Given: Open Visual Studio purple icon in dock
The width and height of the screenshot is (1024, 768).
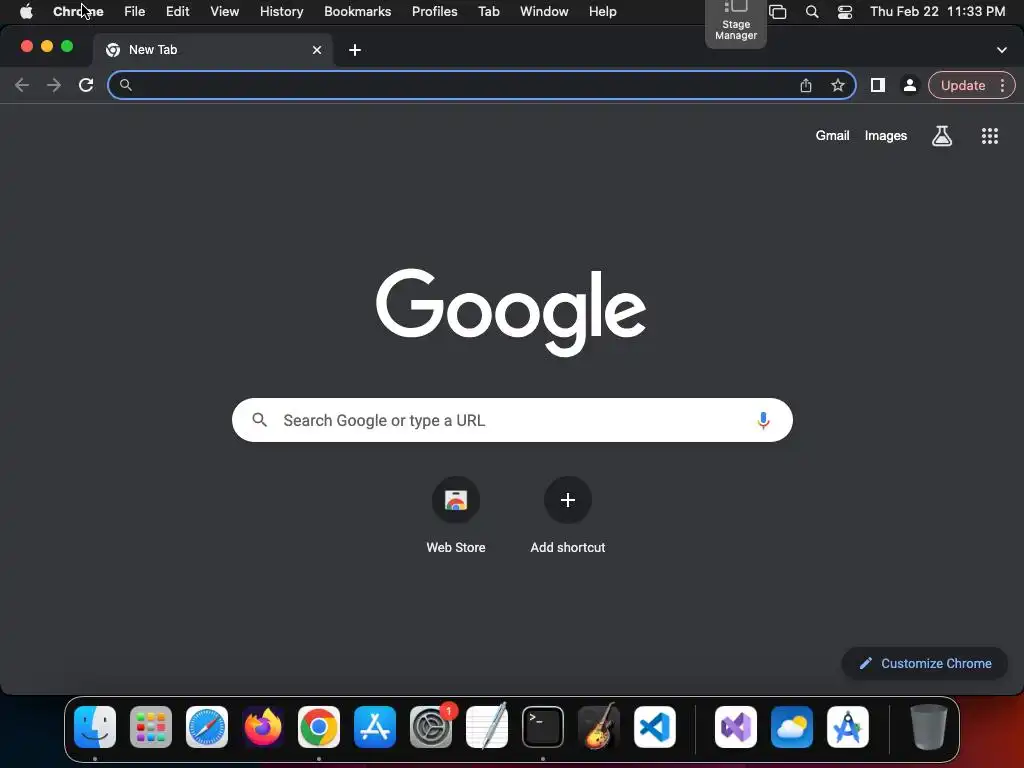Looking at the screenshot, I should coord(736,726).
